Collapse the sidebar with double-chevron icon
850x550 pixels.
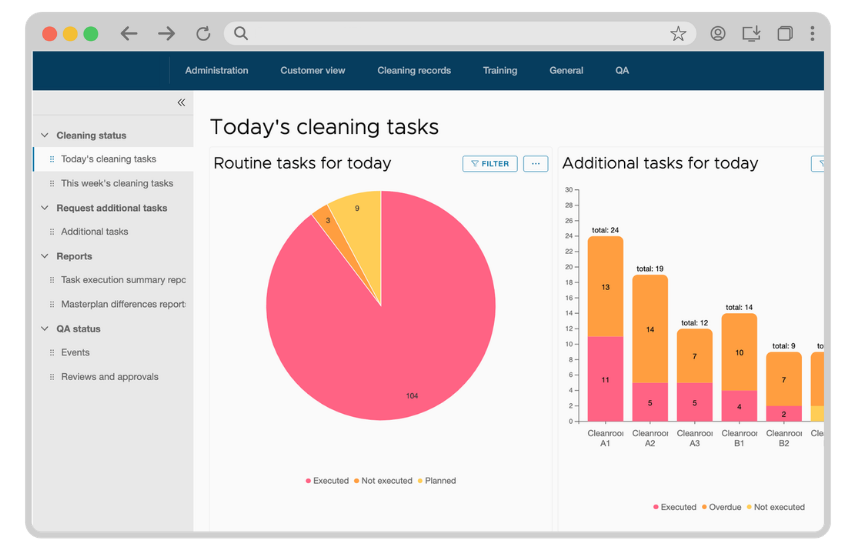pos(181,102)
